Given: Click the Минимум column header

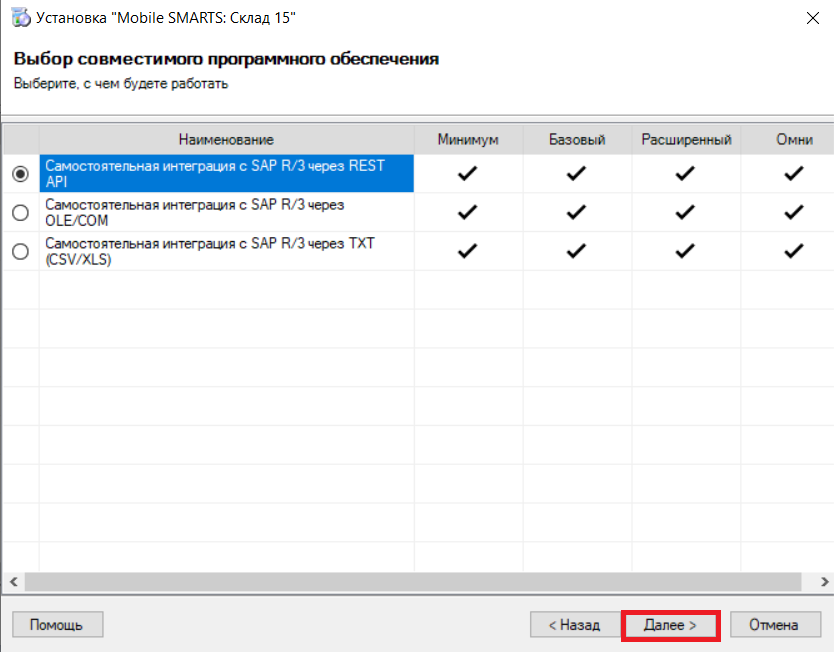Looking at the screenshot, I should (468, 139).
